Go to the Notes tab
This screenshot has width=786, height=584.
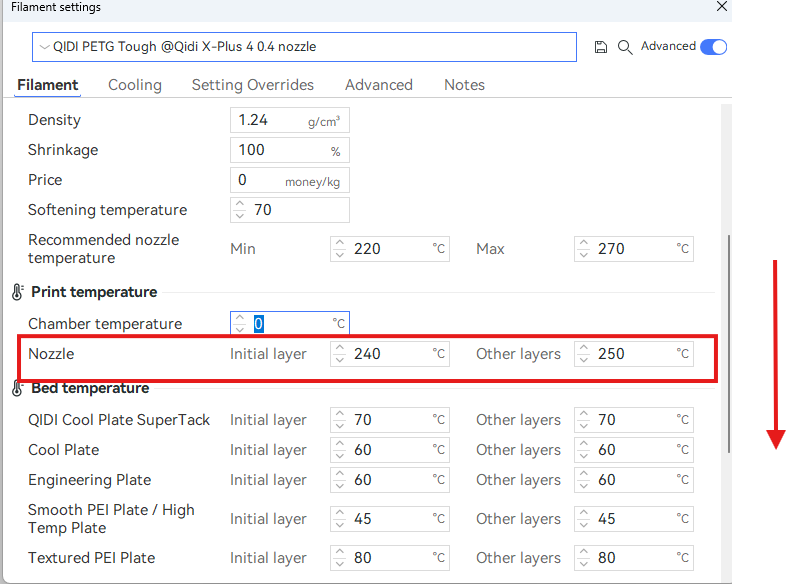pyautogui.click(x=464, y=85)
